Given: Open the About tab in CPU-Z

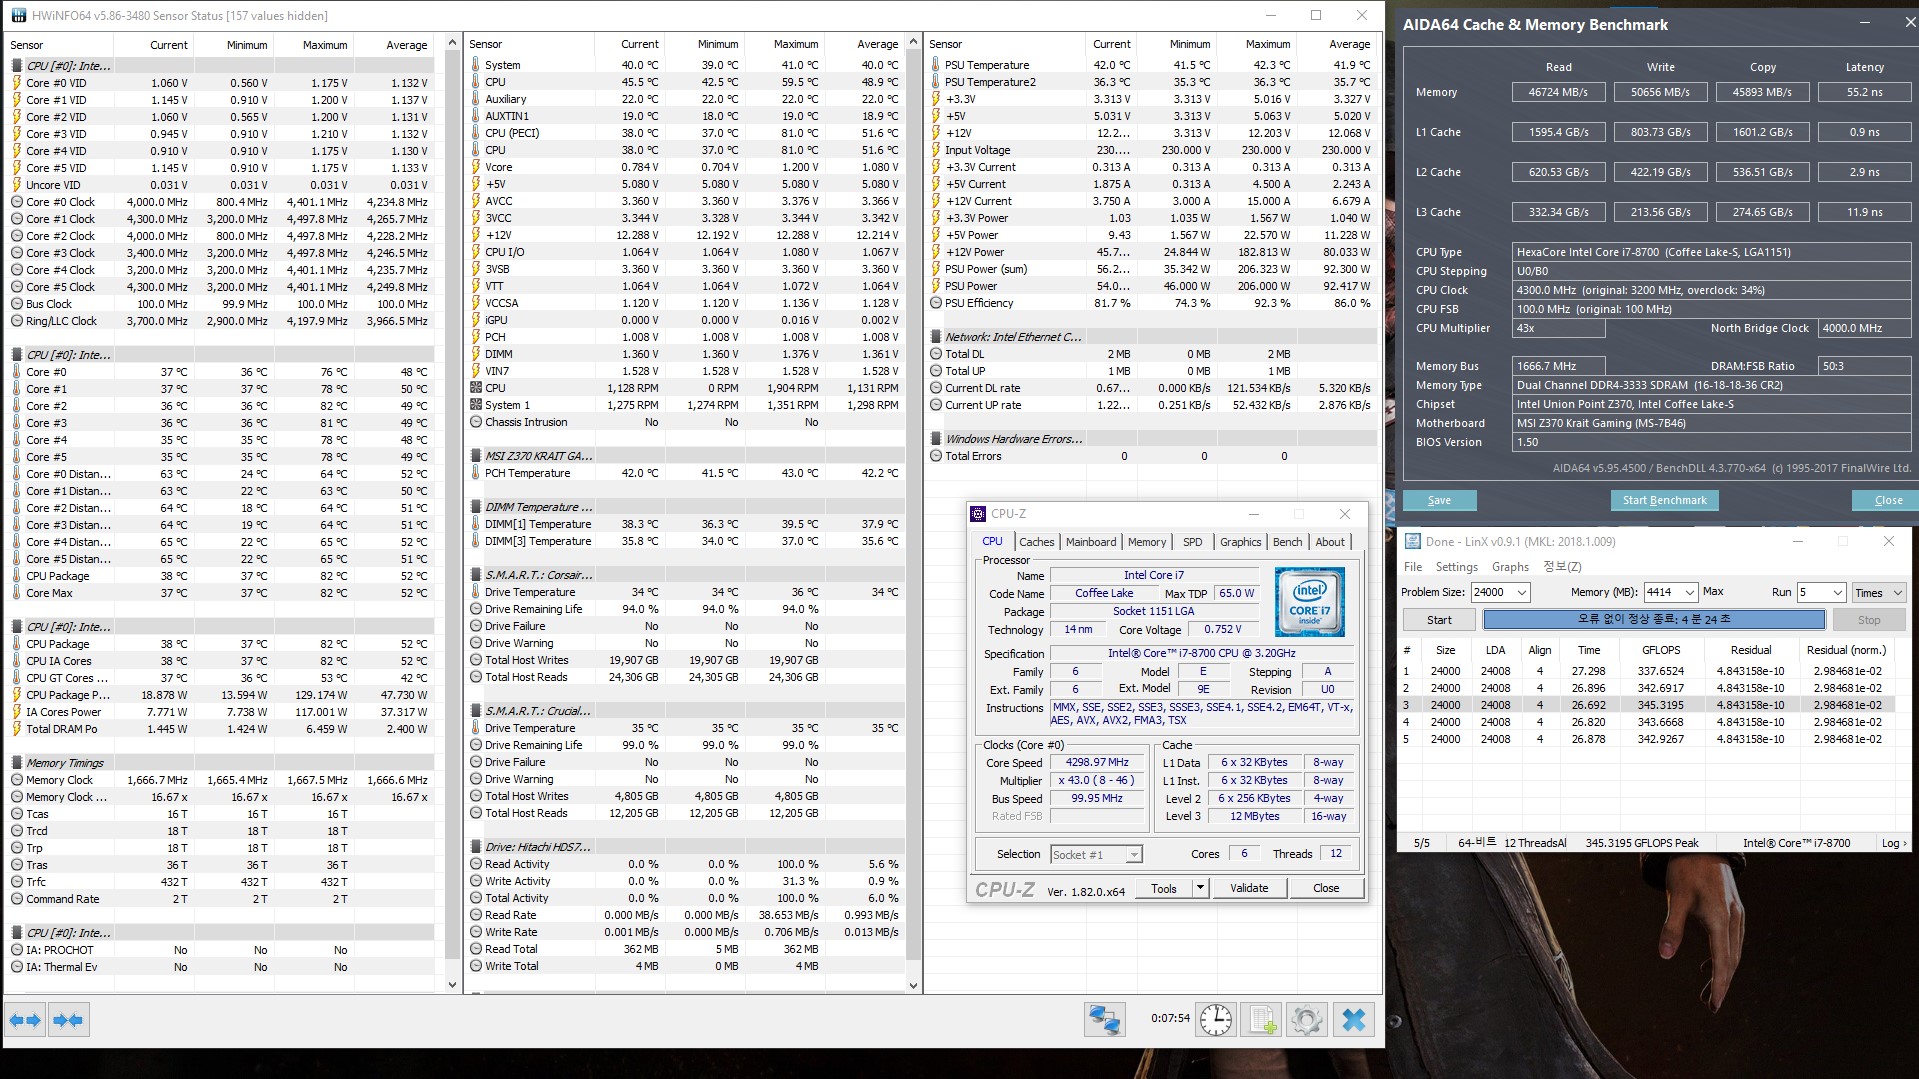Looking at the screenshot, I should coord(1330,542).
